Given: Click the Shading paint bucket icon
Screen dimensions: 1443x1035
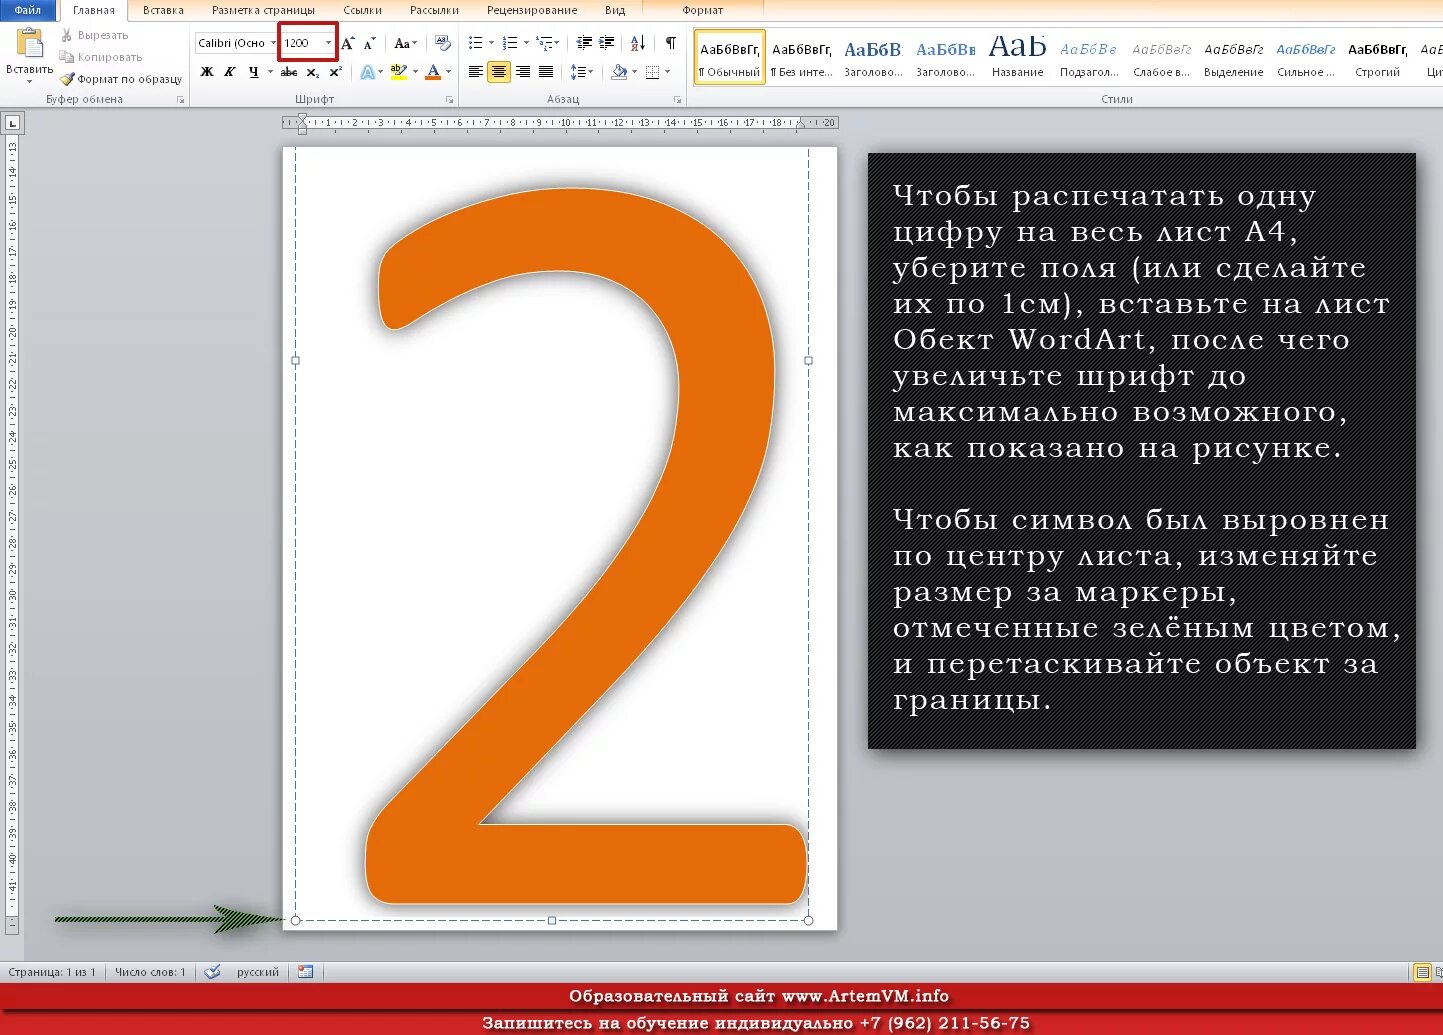Looking at the screenshot, I should coord(619,72).
